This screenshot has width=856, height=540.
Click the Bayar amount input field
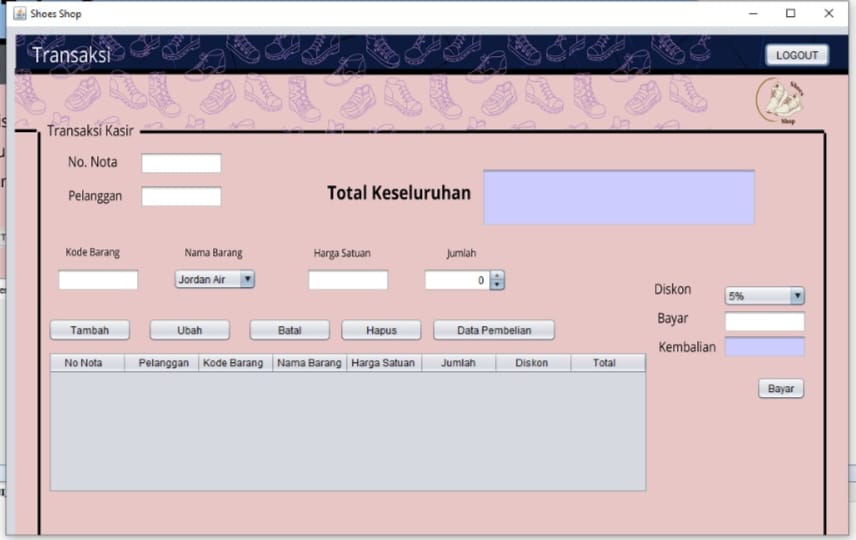pos(765,321)
